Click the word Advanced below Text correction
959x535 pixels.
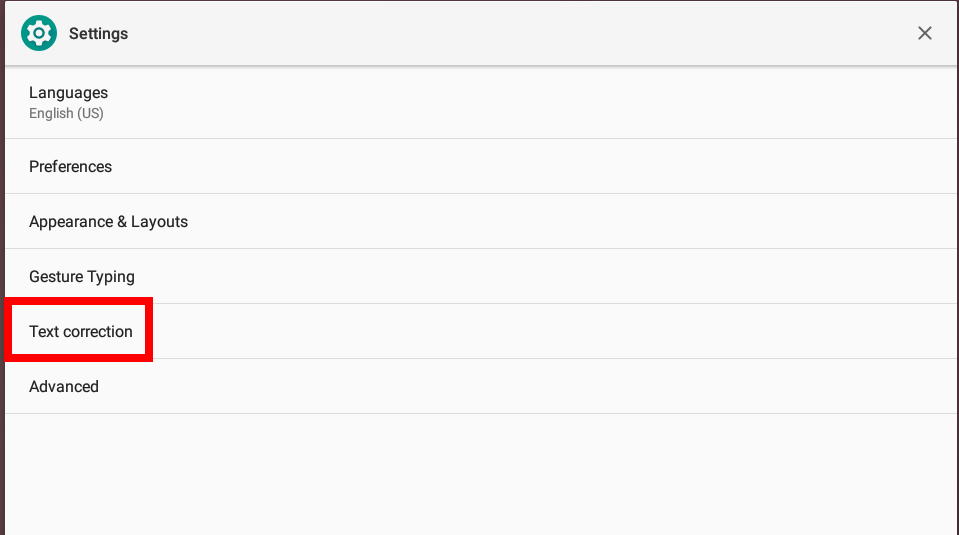(x=64, y=386)
